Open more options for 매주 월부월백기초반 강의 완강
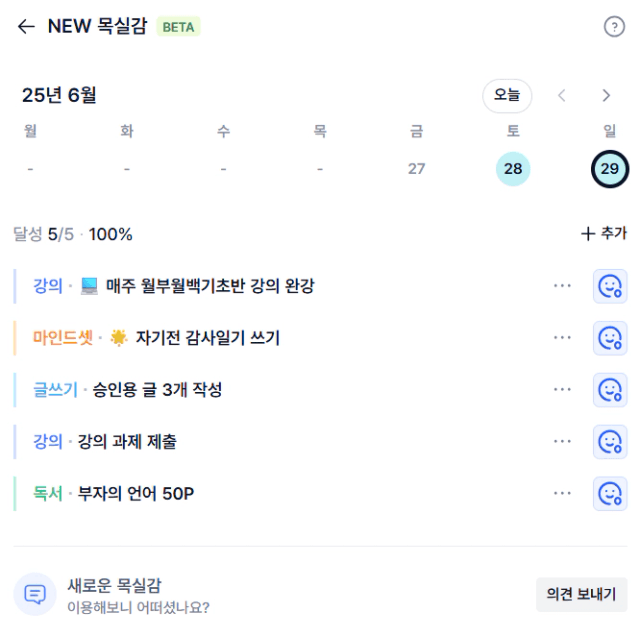This screenshot has height=637, width=640. coord(562,286)
